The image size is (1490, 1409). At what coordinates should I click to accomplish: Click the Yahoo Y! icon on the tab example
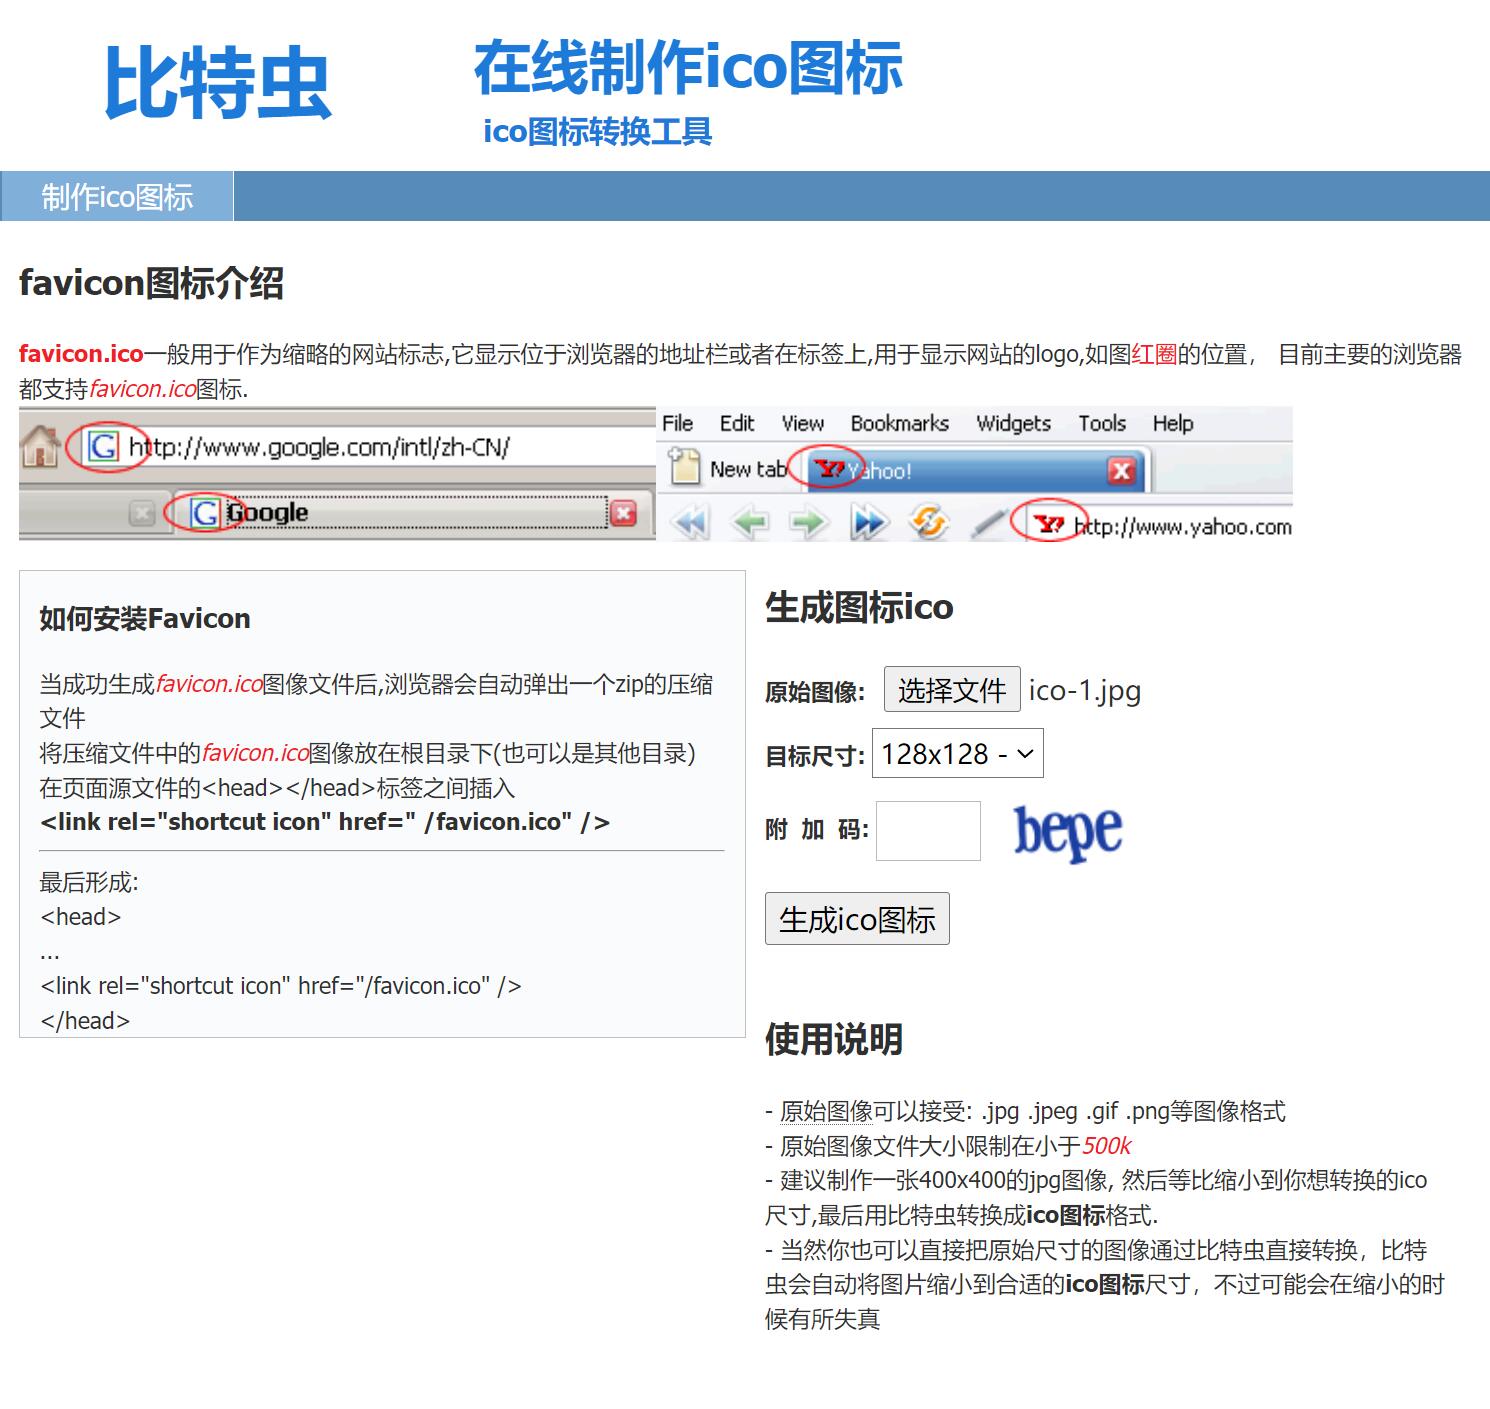click(x=829, y=469)
